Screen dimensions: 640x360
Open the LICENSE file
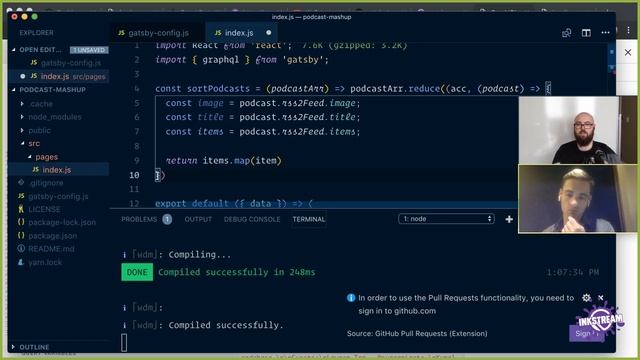click(44, 209)
